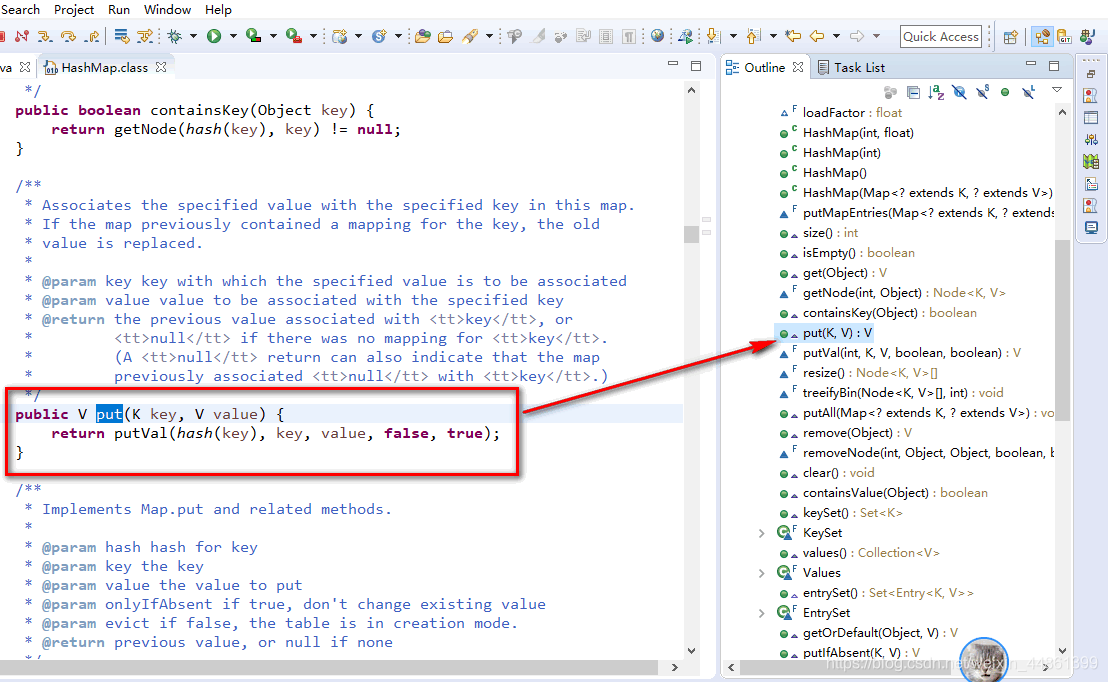Toggle Hide Non-Public Members green dot

(1005, 93)
